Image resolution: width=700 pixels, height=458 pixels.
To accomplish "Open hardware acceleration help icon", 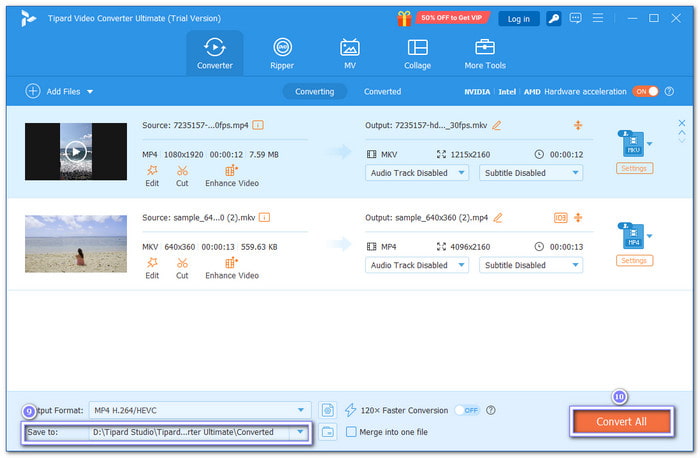I will coord(669,91).
